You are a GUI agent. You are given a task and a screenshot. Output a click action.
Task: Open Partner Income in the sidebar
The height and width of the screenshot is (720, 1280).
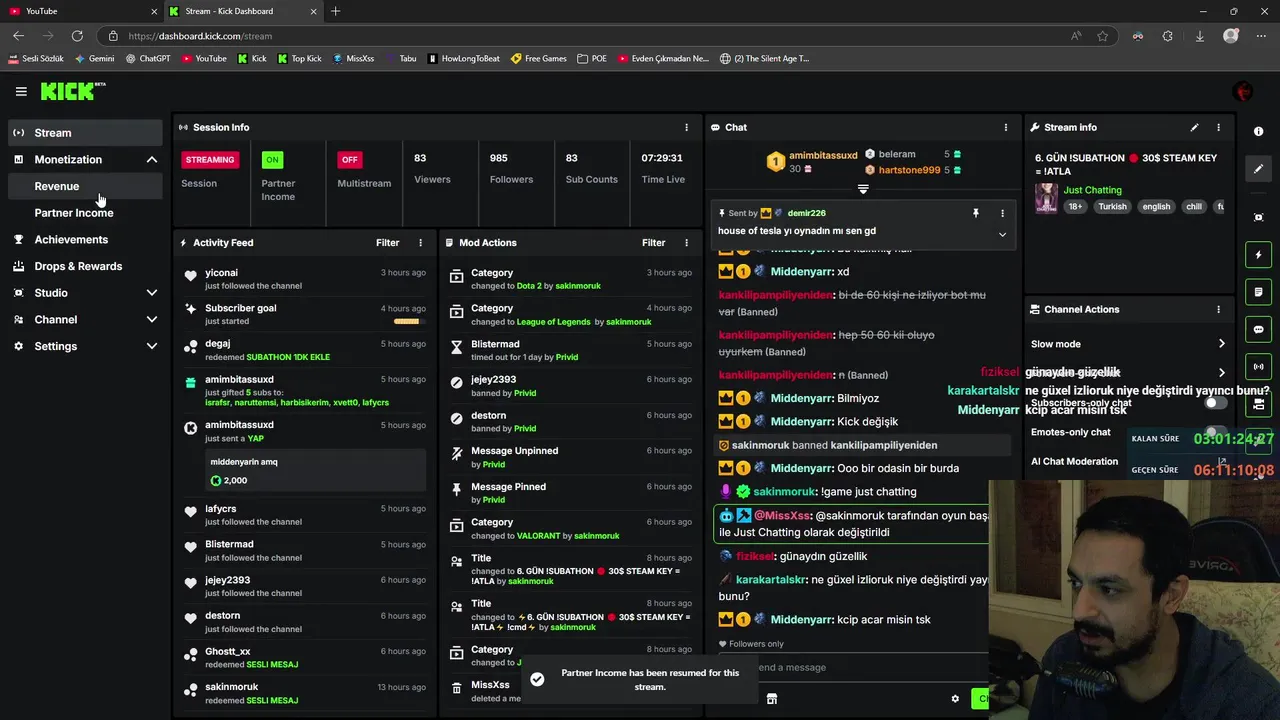(x=85, y=213)
